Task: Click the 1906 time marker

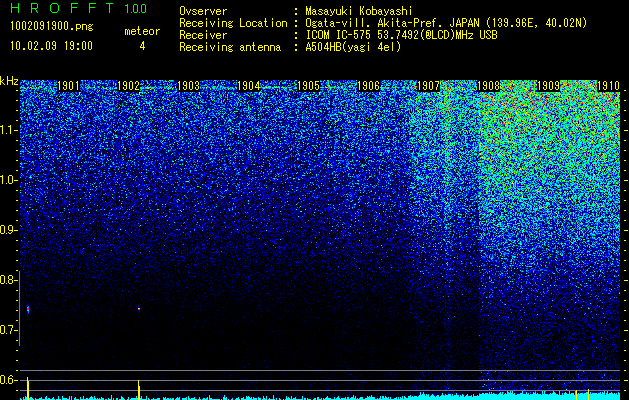Action: tap(368, 86)
